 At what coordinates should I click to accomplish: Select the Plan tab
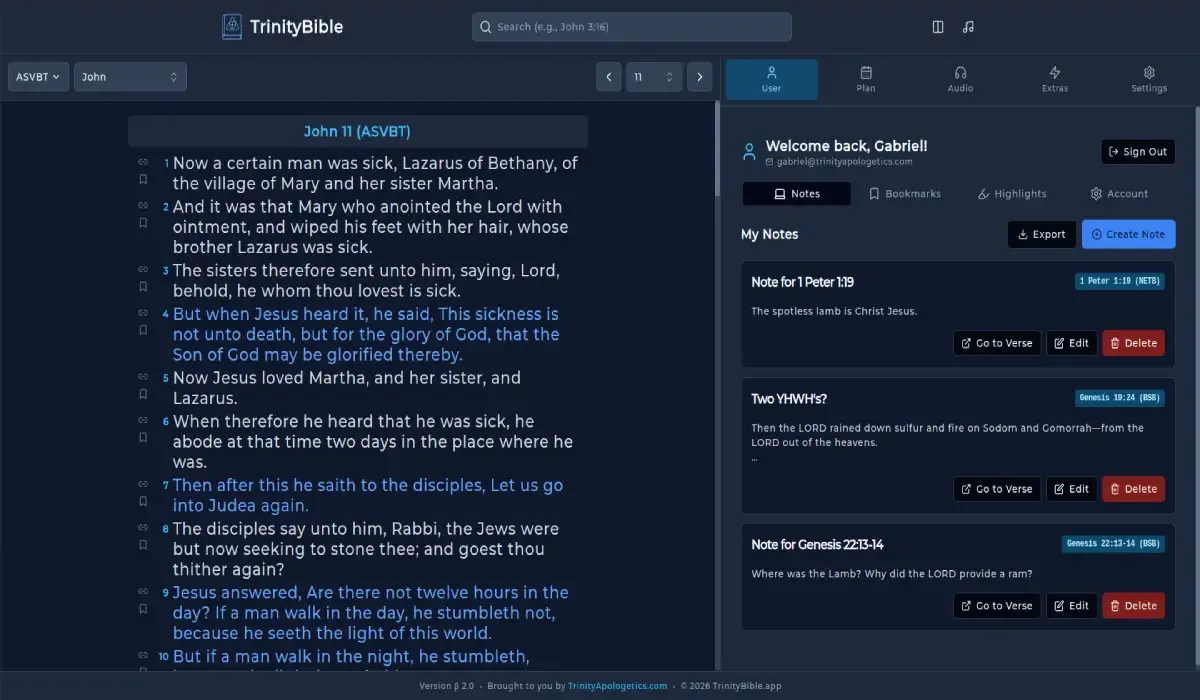[x=865, y=79]
